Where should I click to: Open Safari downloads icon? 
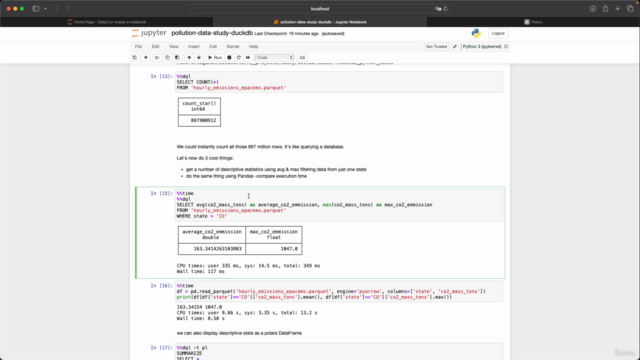pos(593,9)
